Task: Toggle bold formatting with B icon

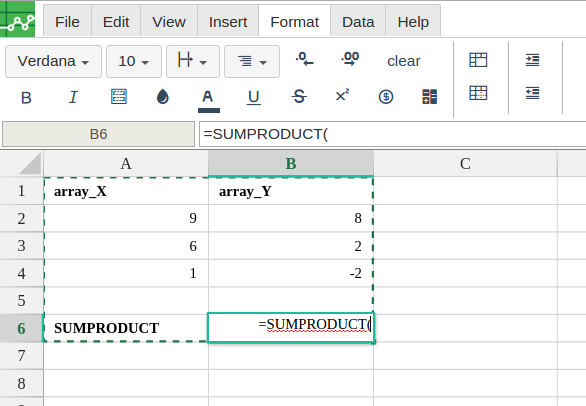Action: [x=26, y=98]
